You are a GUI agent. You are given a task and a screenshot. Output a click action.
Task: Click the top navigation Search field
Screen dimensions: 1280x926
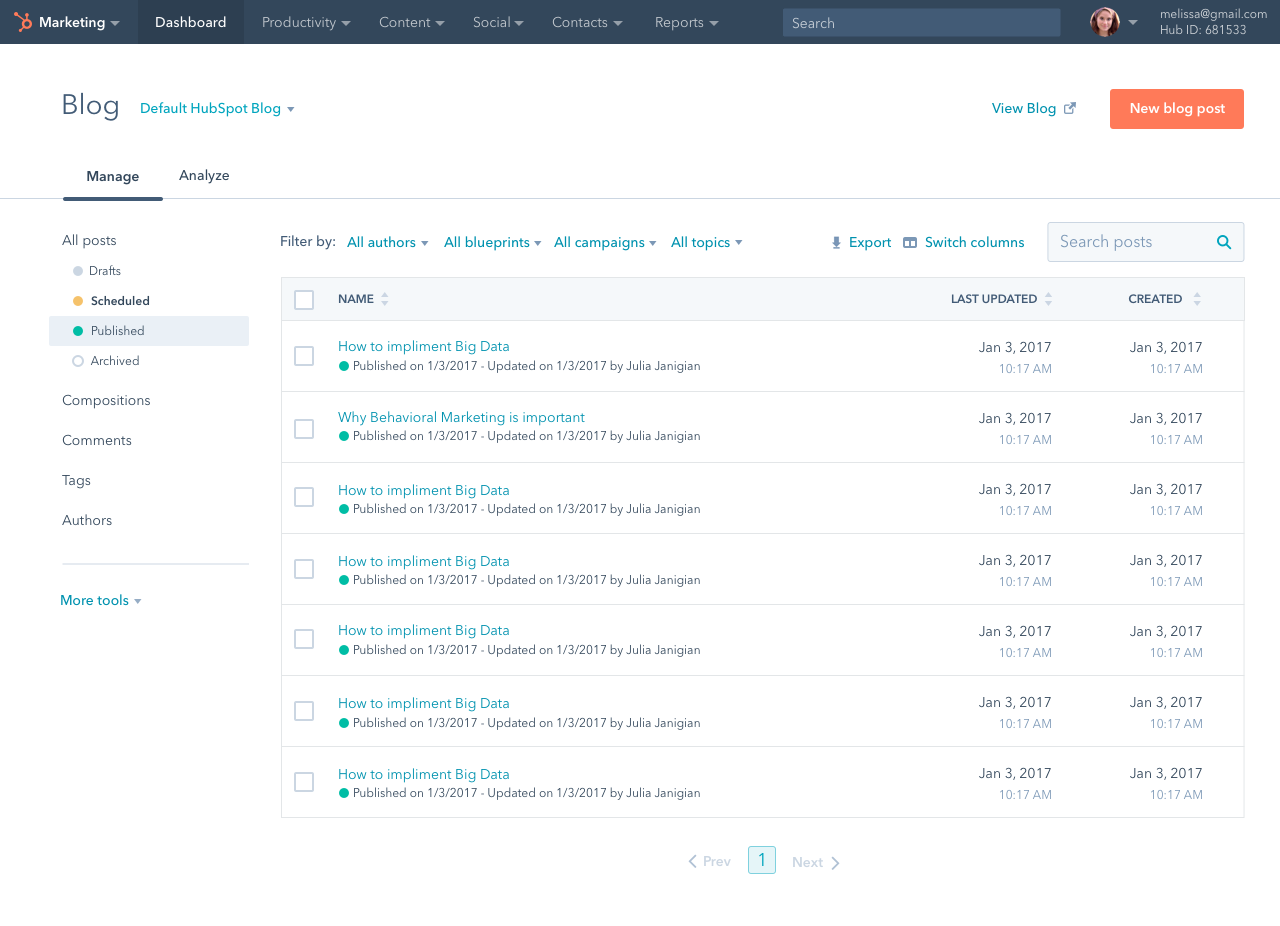click(x=920, y=23)
